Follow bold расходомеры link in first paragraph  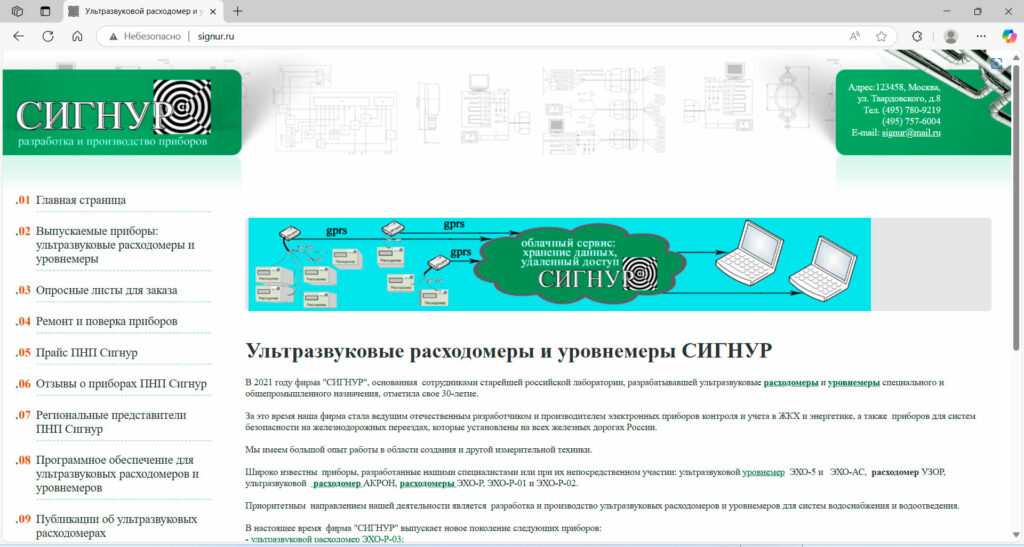click(x=791, y=383)
